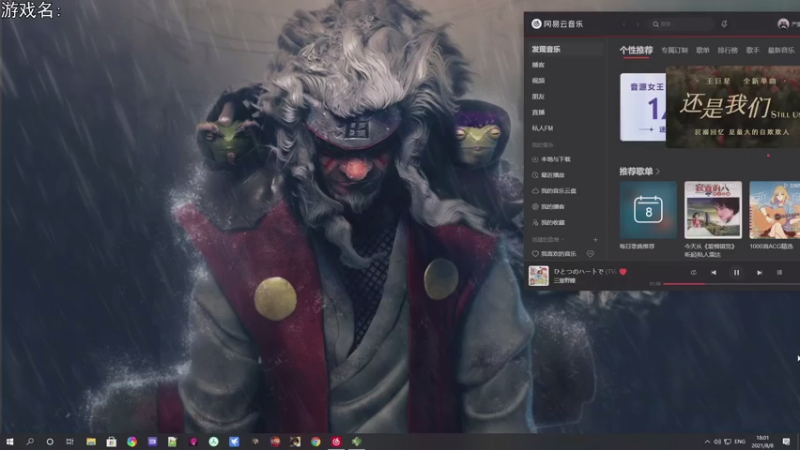Open Cortana from the taskbar

[50, 441]
